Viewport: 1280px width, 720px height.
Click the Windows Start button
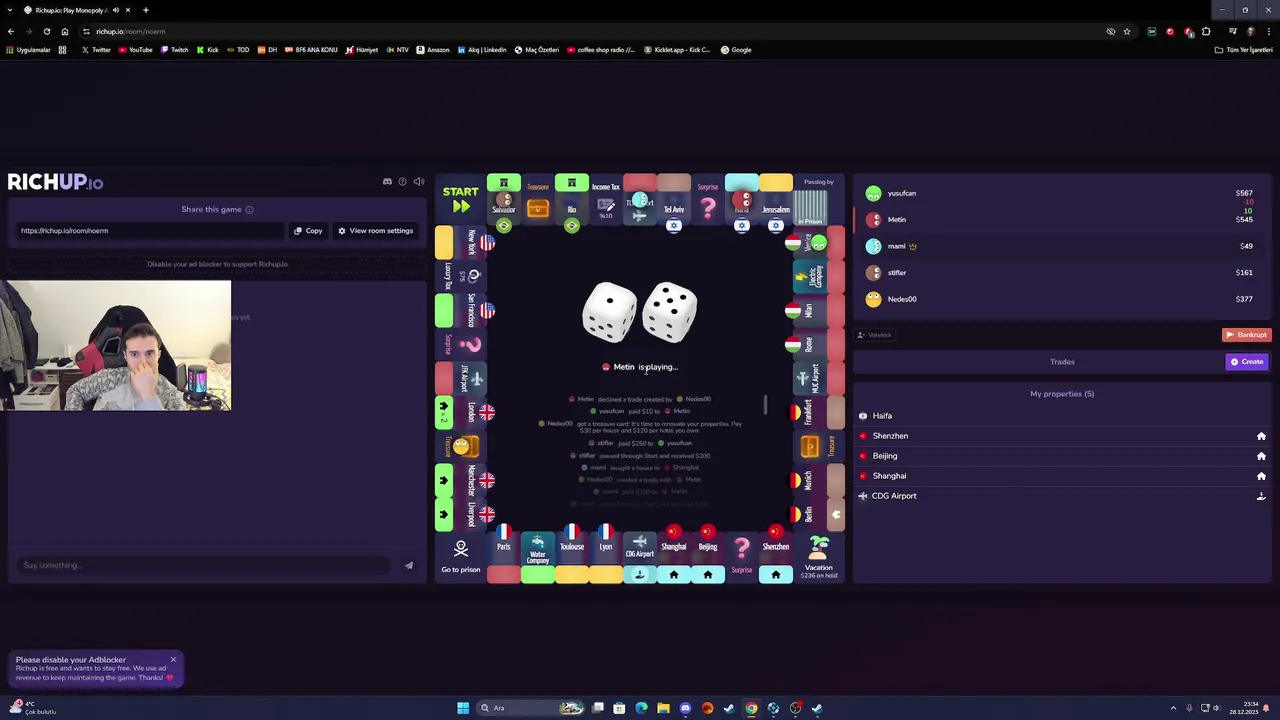(x=463, y=708)
